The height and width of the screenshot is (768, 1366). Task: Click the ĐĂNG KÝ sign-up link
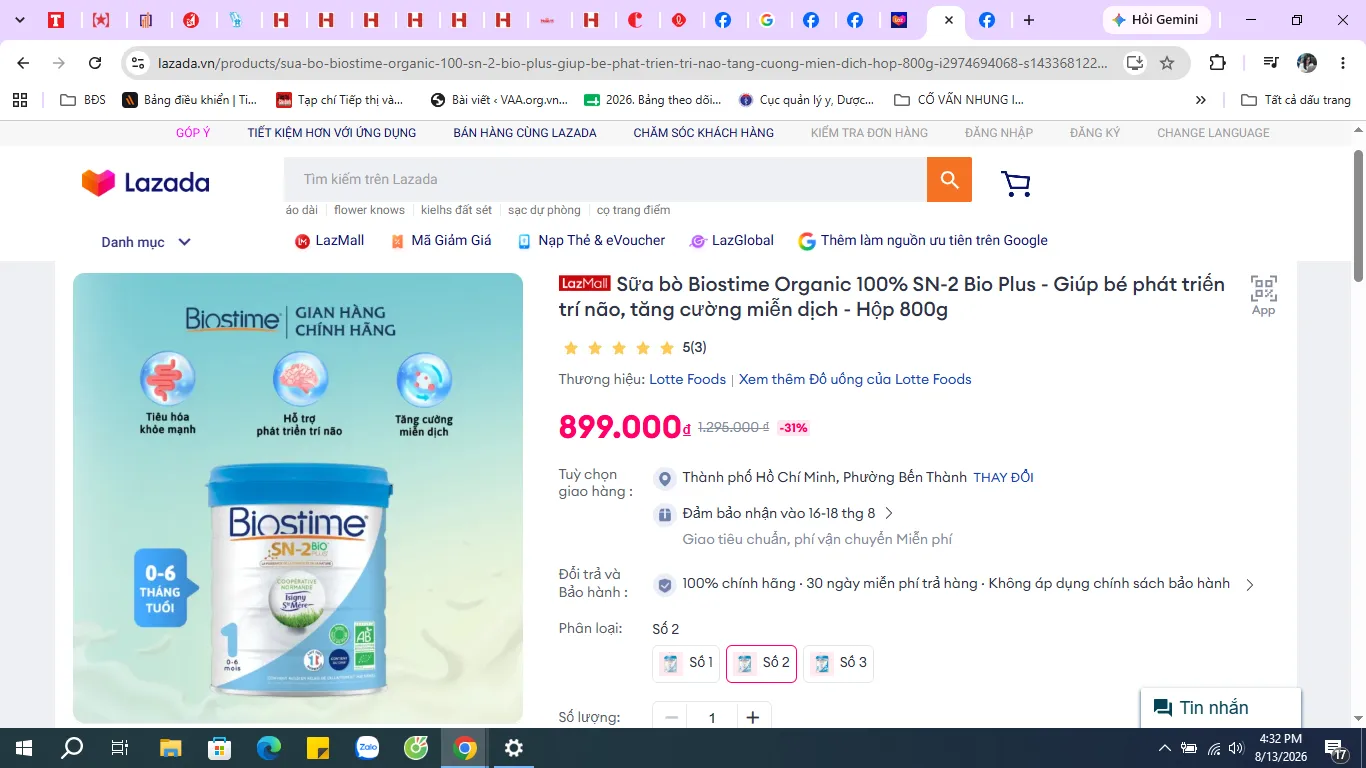pos(1095,133)
